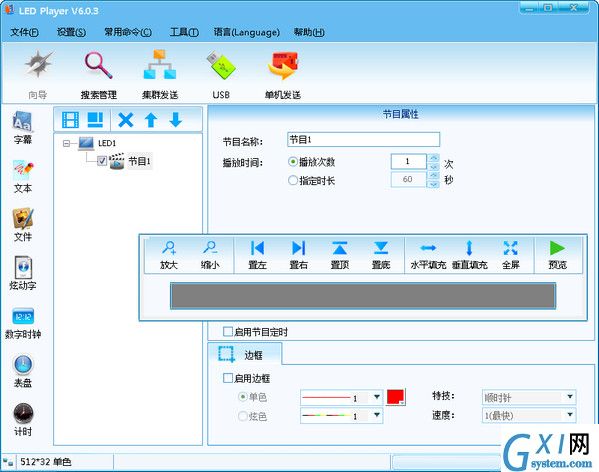The height and width of the screenshot is (472, 599).
Task: Open single color border style dropdown
Action: point(376,397)
